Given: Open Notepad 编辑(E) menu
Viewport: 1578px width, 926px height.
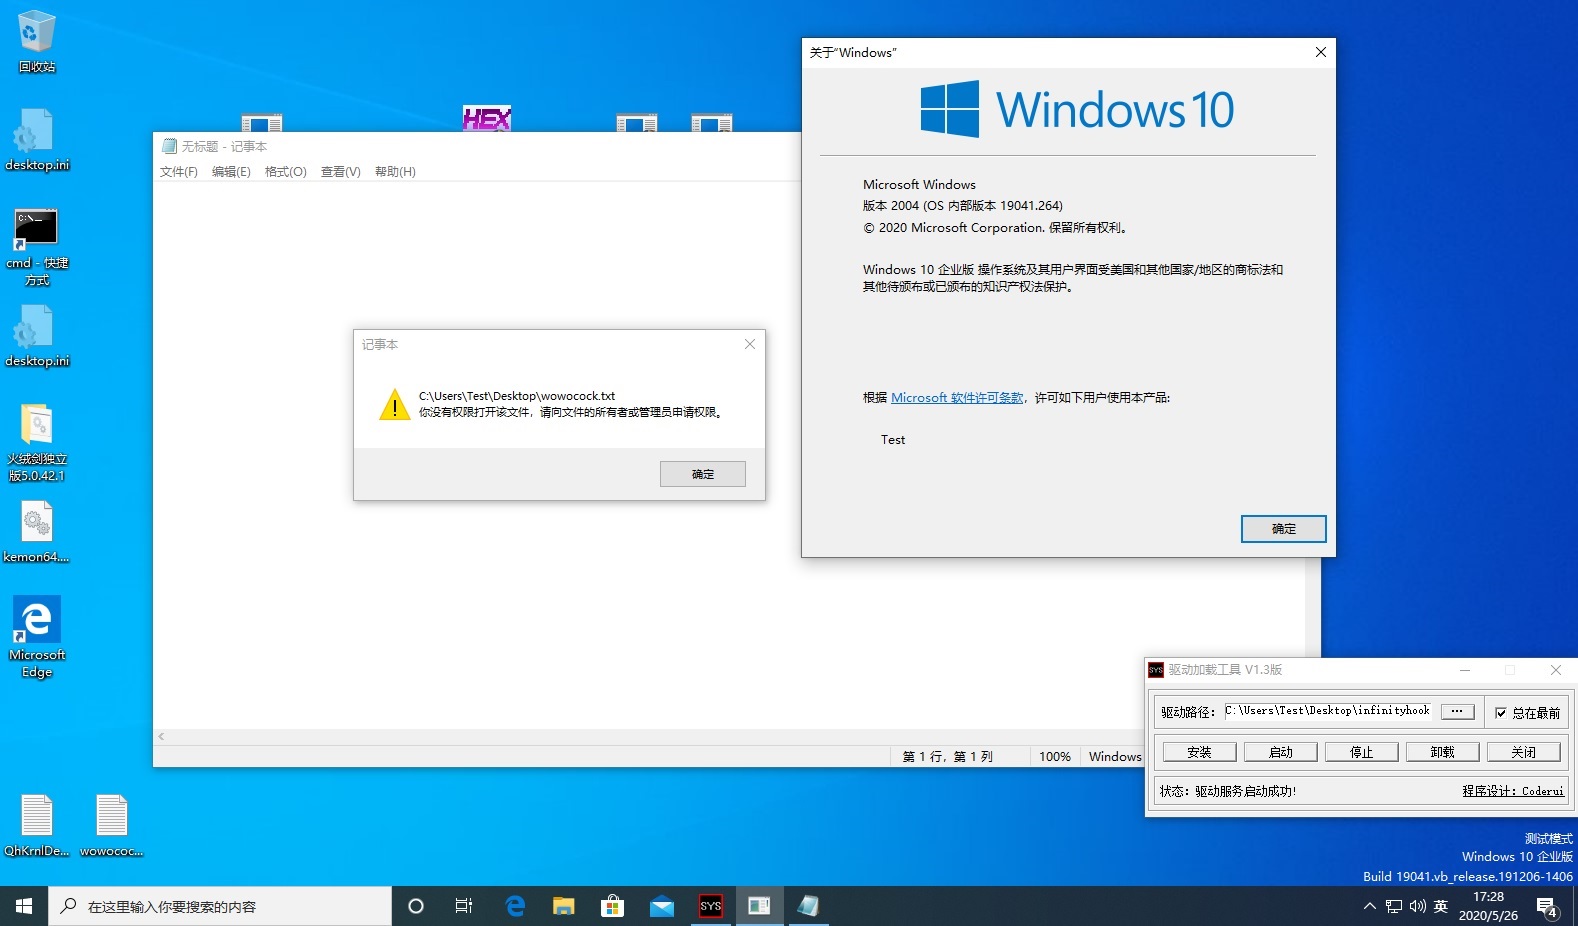Looking at the screenshot, I should 231,172.
